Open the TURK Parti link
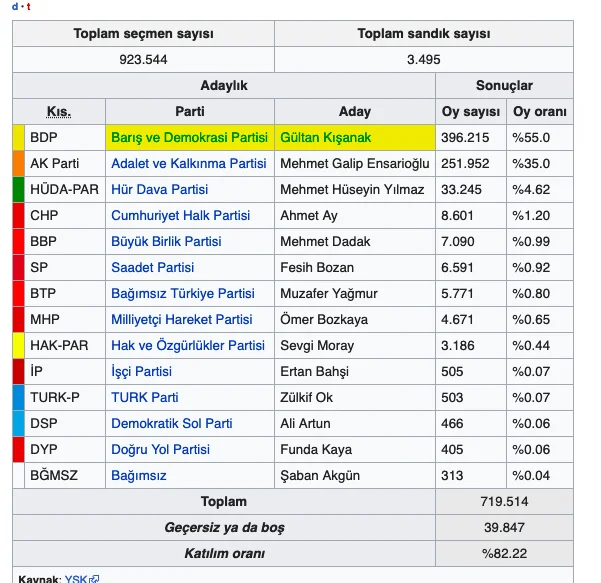601x583 pixels. [x=145, y=397]
